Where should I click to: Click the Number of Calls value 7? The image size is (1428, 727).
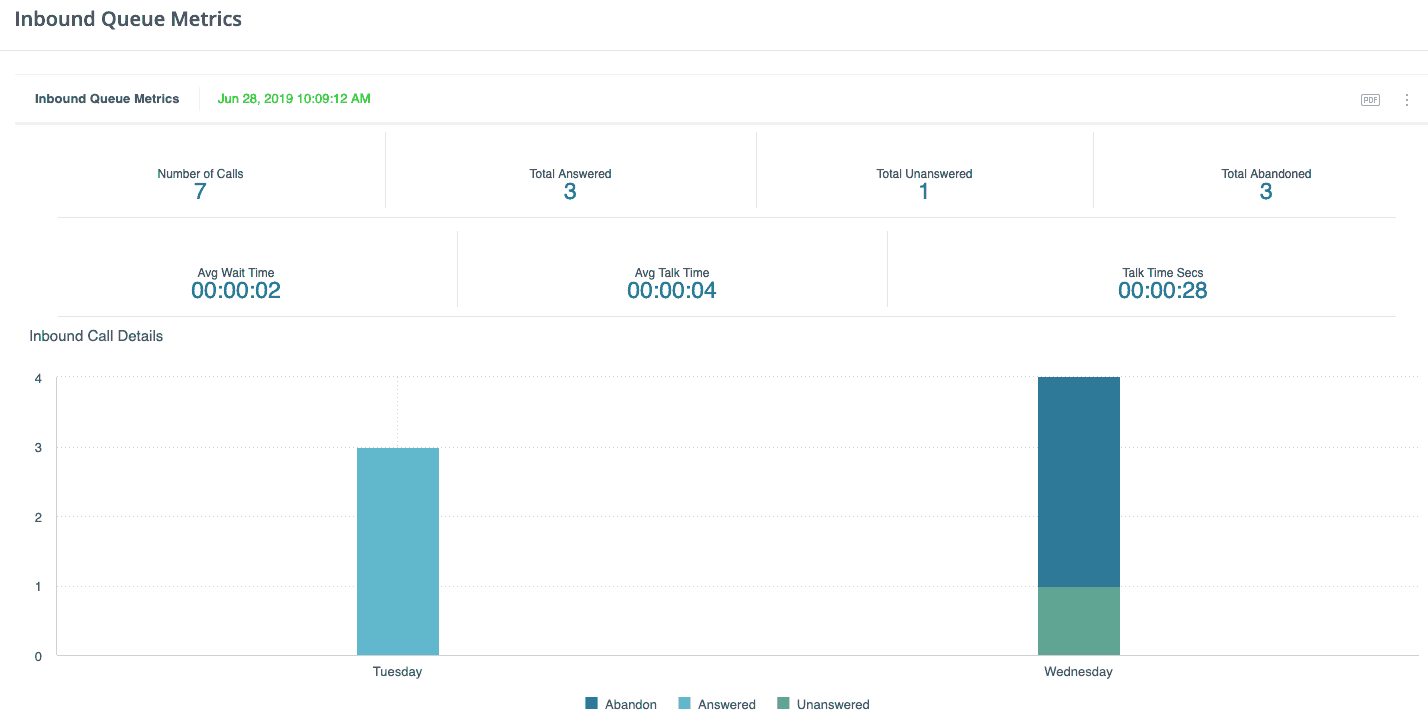point(200,192)
